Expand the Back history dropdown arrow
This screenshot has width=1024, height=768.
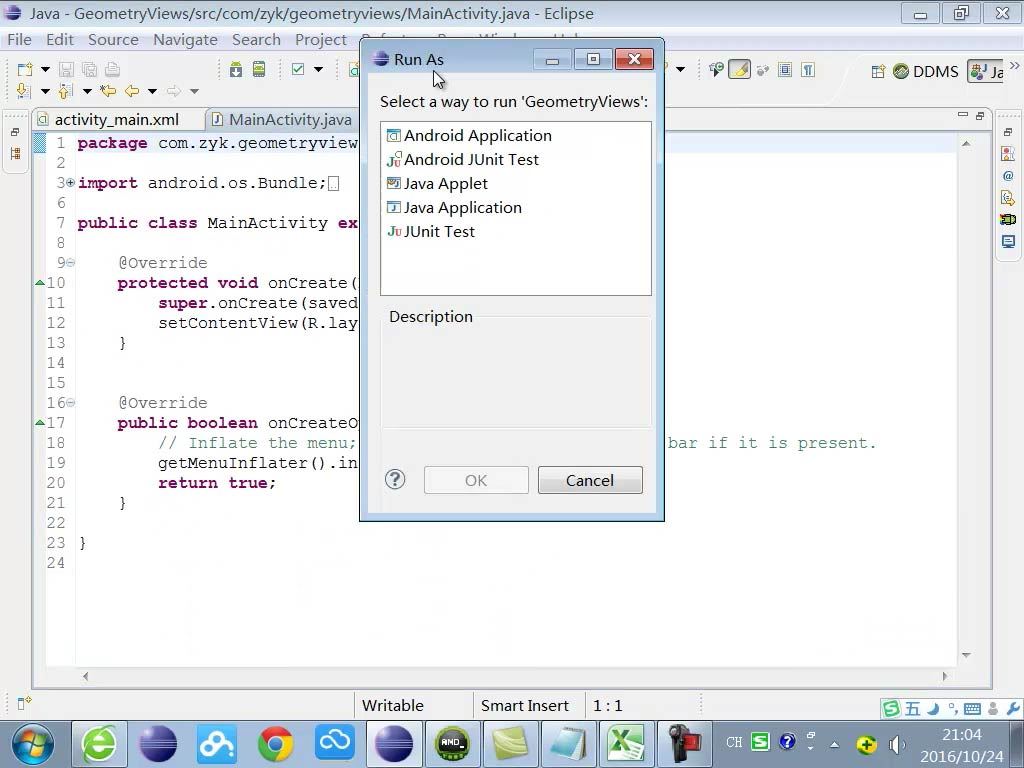[x=152, y=91]
